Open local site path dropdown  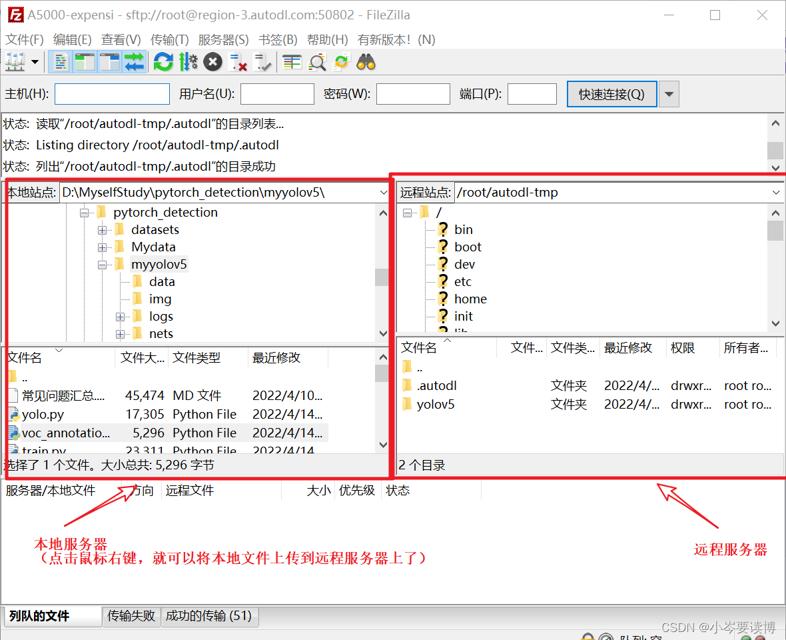click(x=383, y=192)
